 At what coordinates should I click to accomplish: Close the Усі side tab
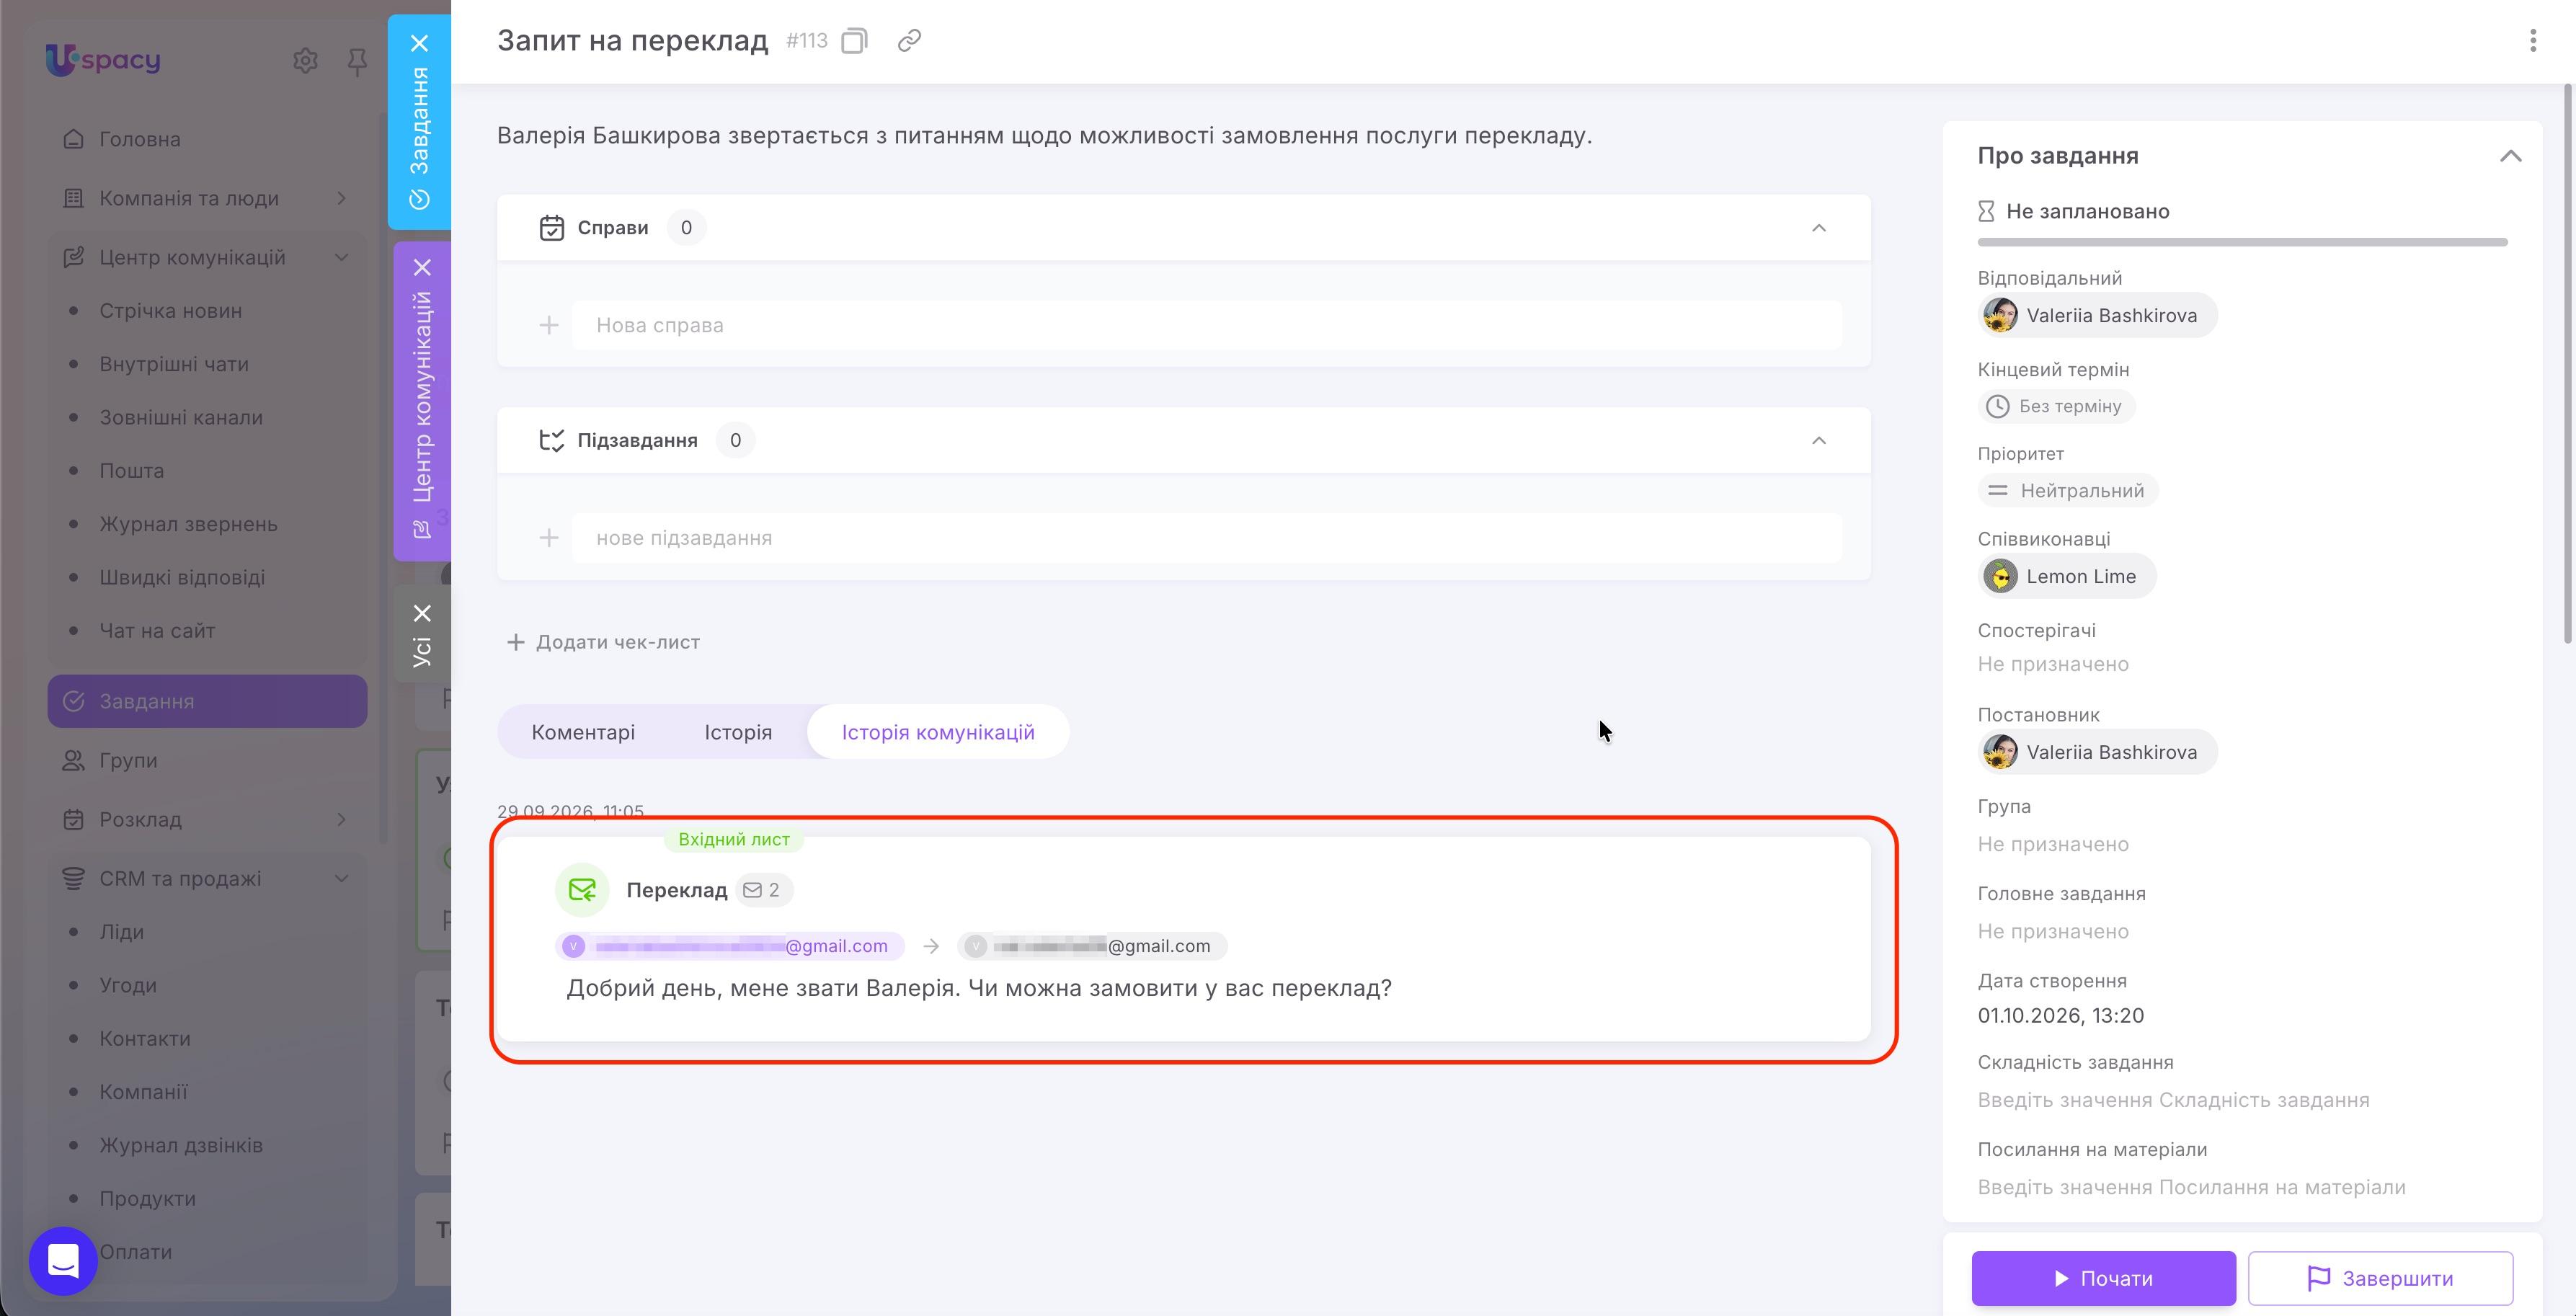coord(423,613)
